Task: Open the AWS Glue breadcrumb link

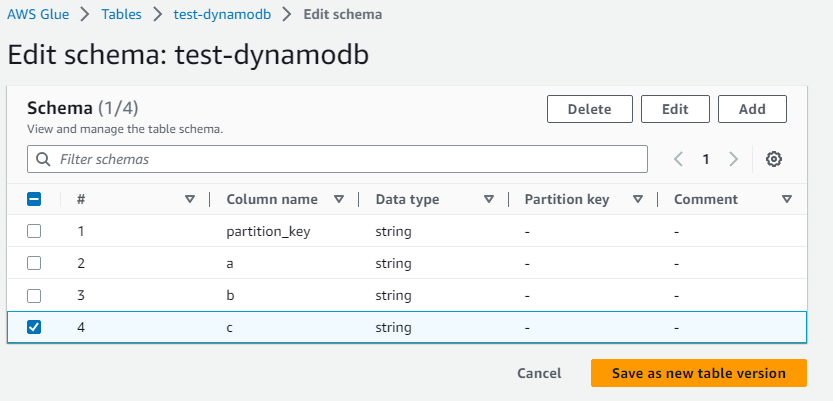Action: click(44, 15)
